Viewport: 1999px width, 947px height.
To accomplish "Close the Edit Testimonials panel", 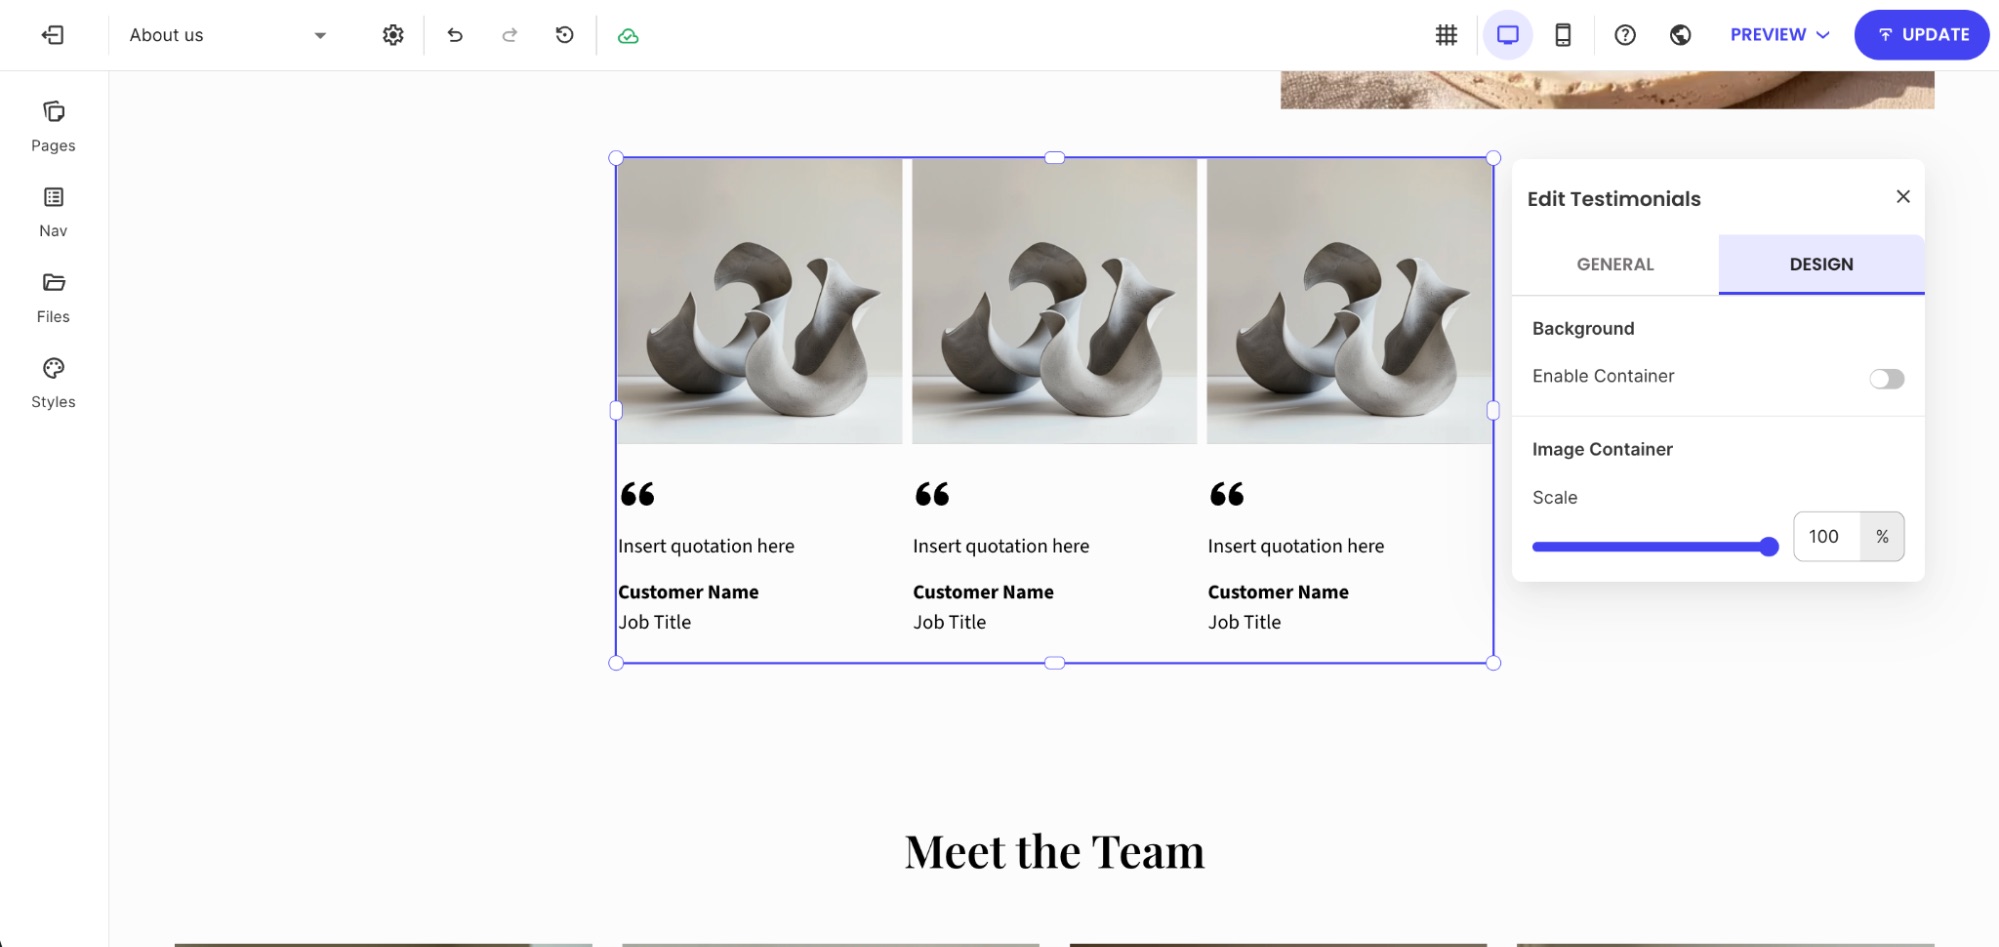I will click(1903, 197).
